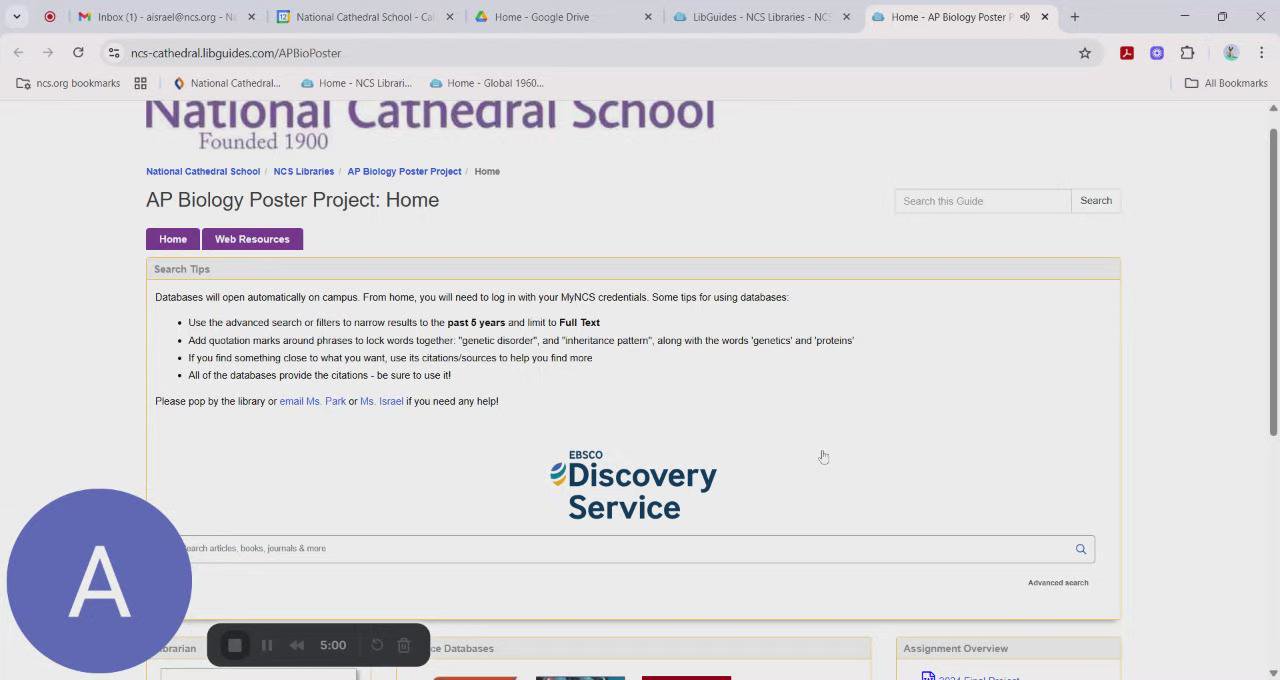Close the LibGuides NCS Libraries tab
This screenshot has width=1280, height=680.
(846, 17)
